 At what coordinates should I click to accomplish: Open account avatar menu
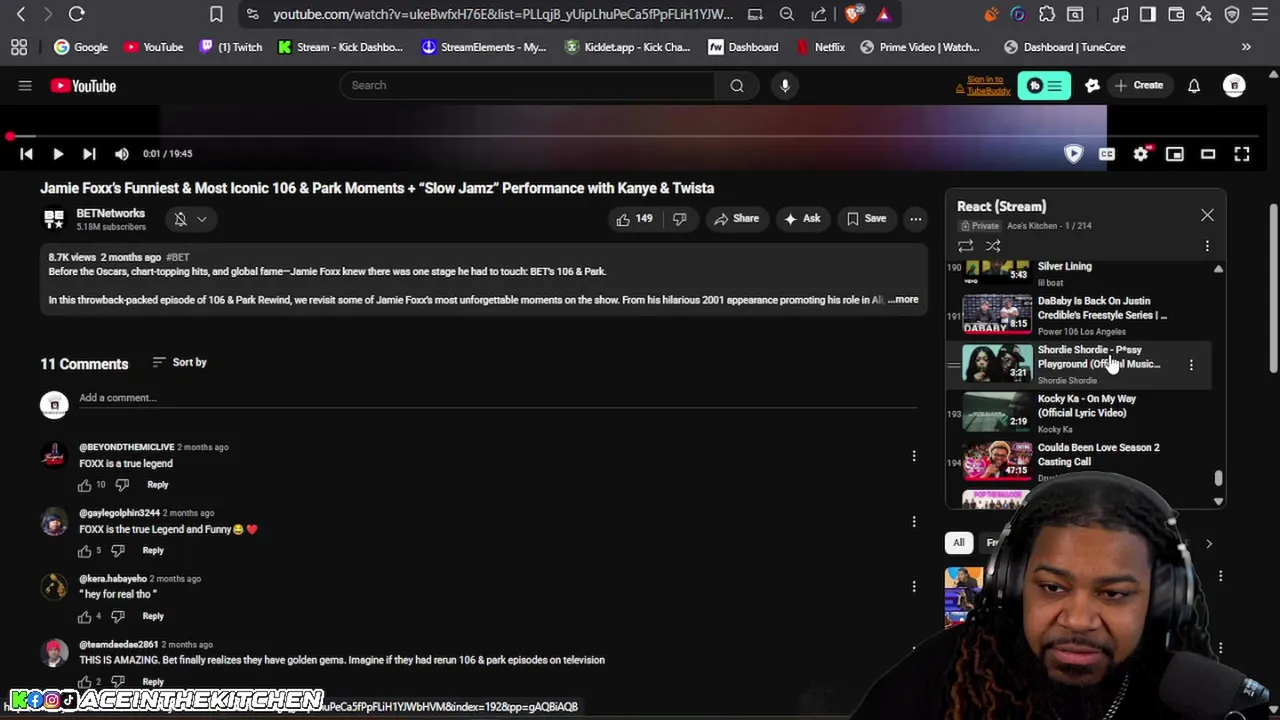[1234, 86]
